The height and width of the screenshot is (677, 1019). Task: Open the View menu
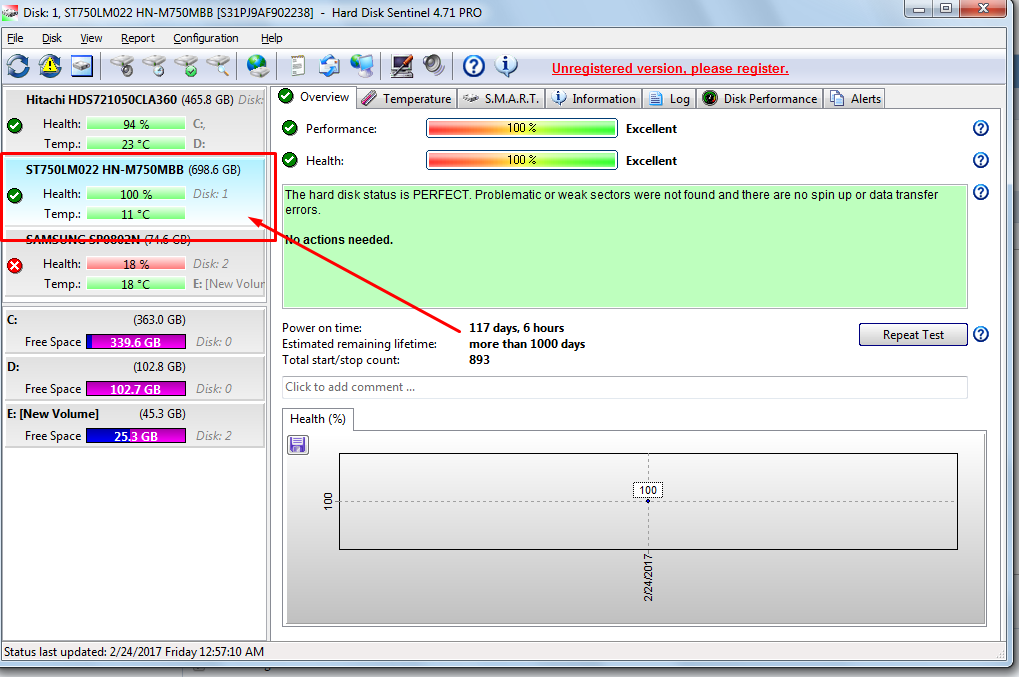click(x=91, y=38)
